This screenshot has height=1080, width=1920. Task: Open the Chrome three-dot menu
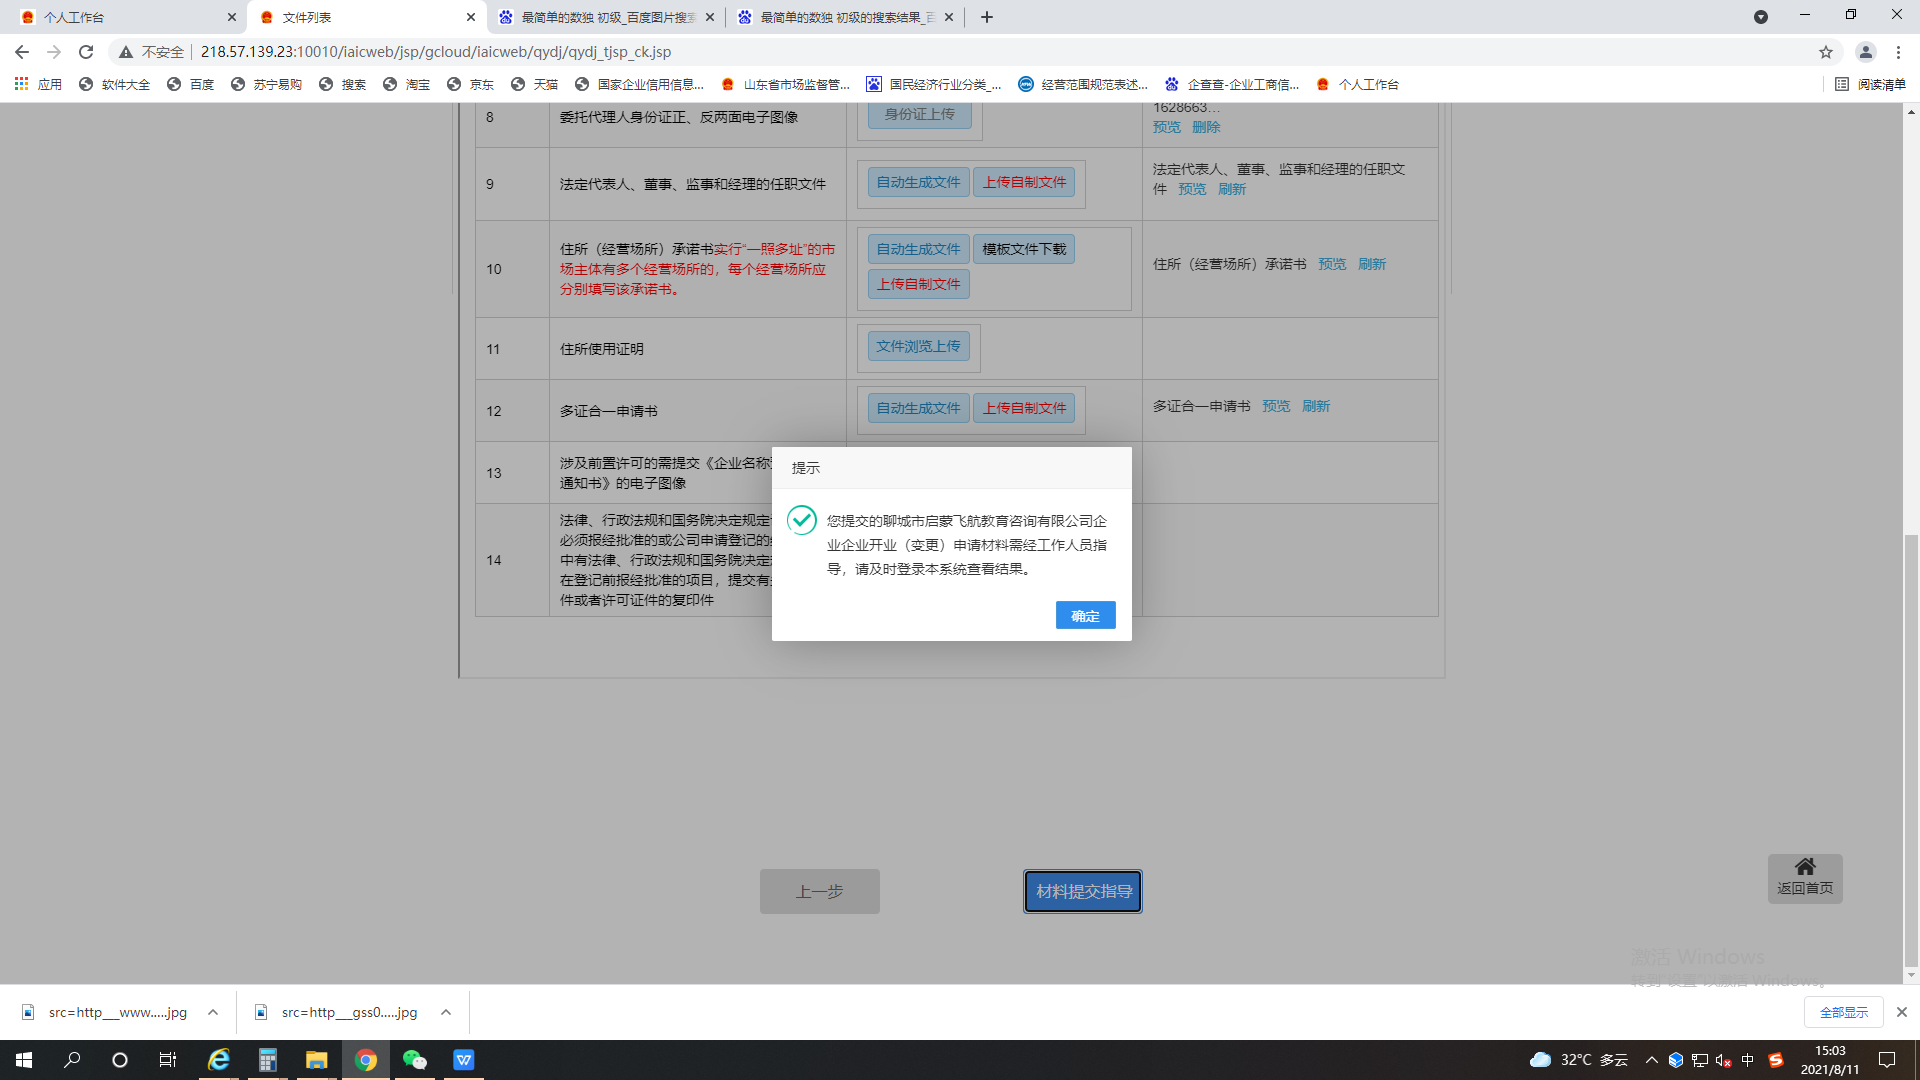tap(1898, 52)
